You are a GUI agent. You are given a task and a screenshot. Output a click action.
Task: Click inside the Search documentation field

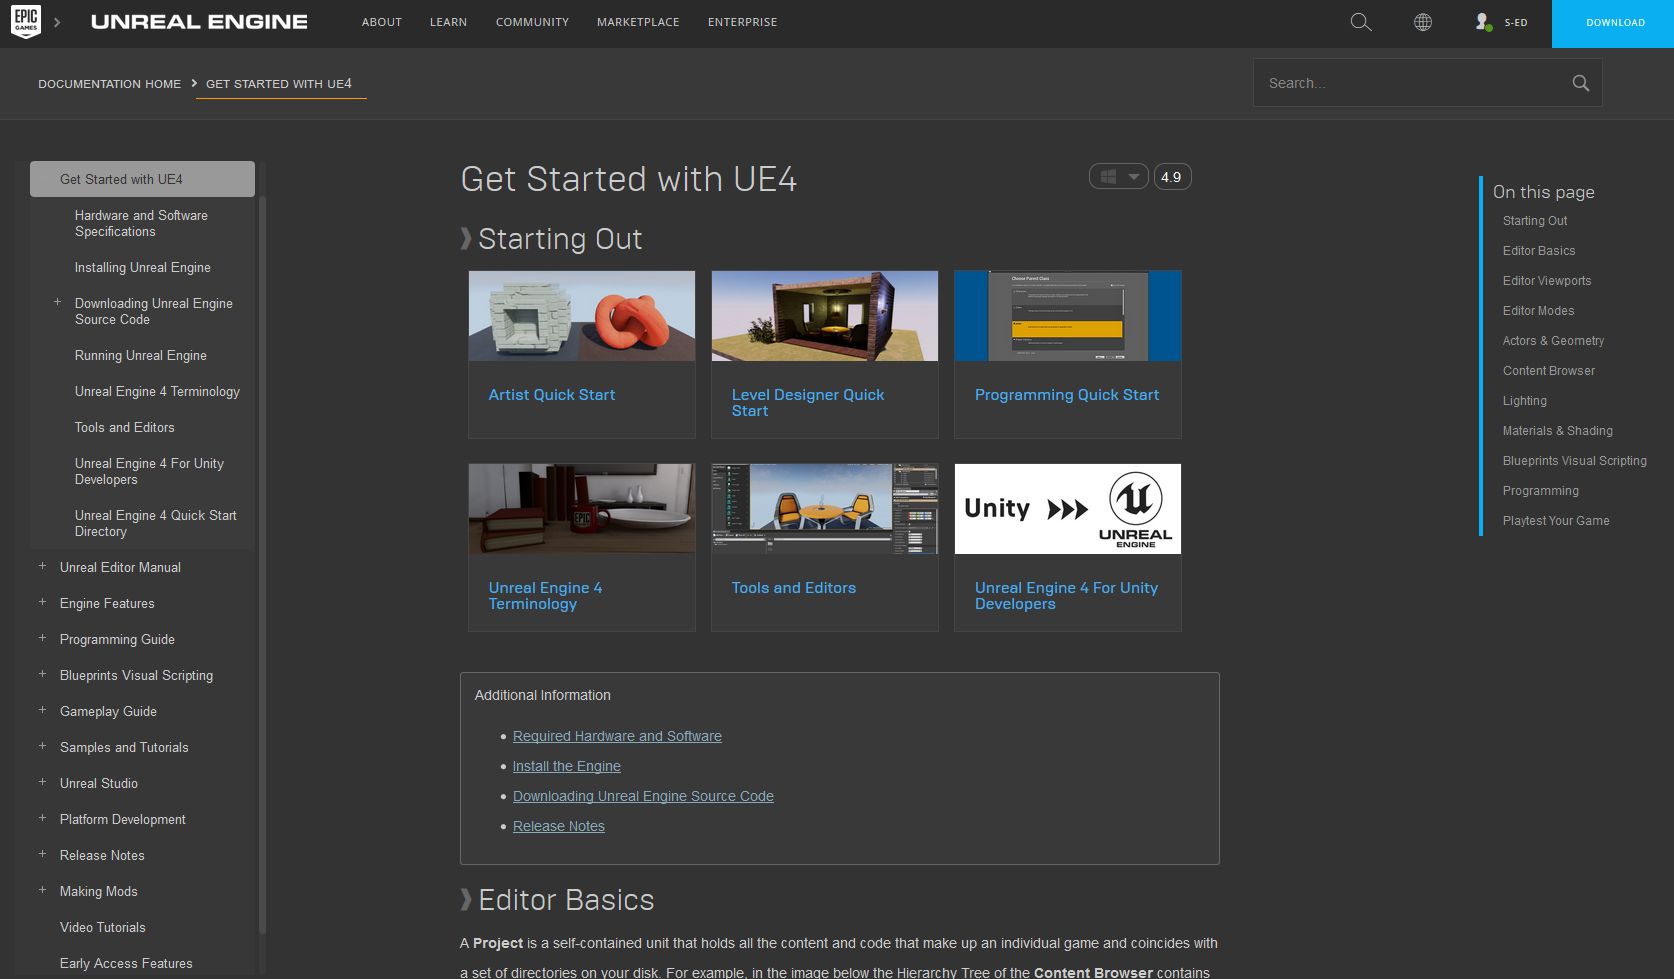click(x=1400, y=83)
